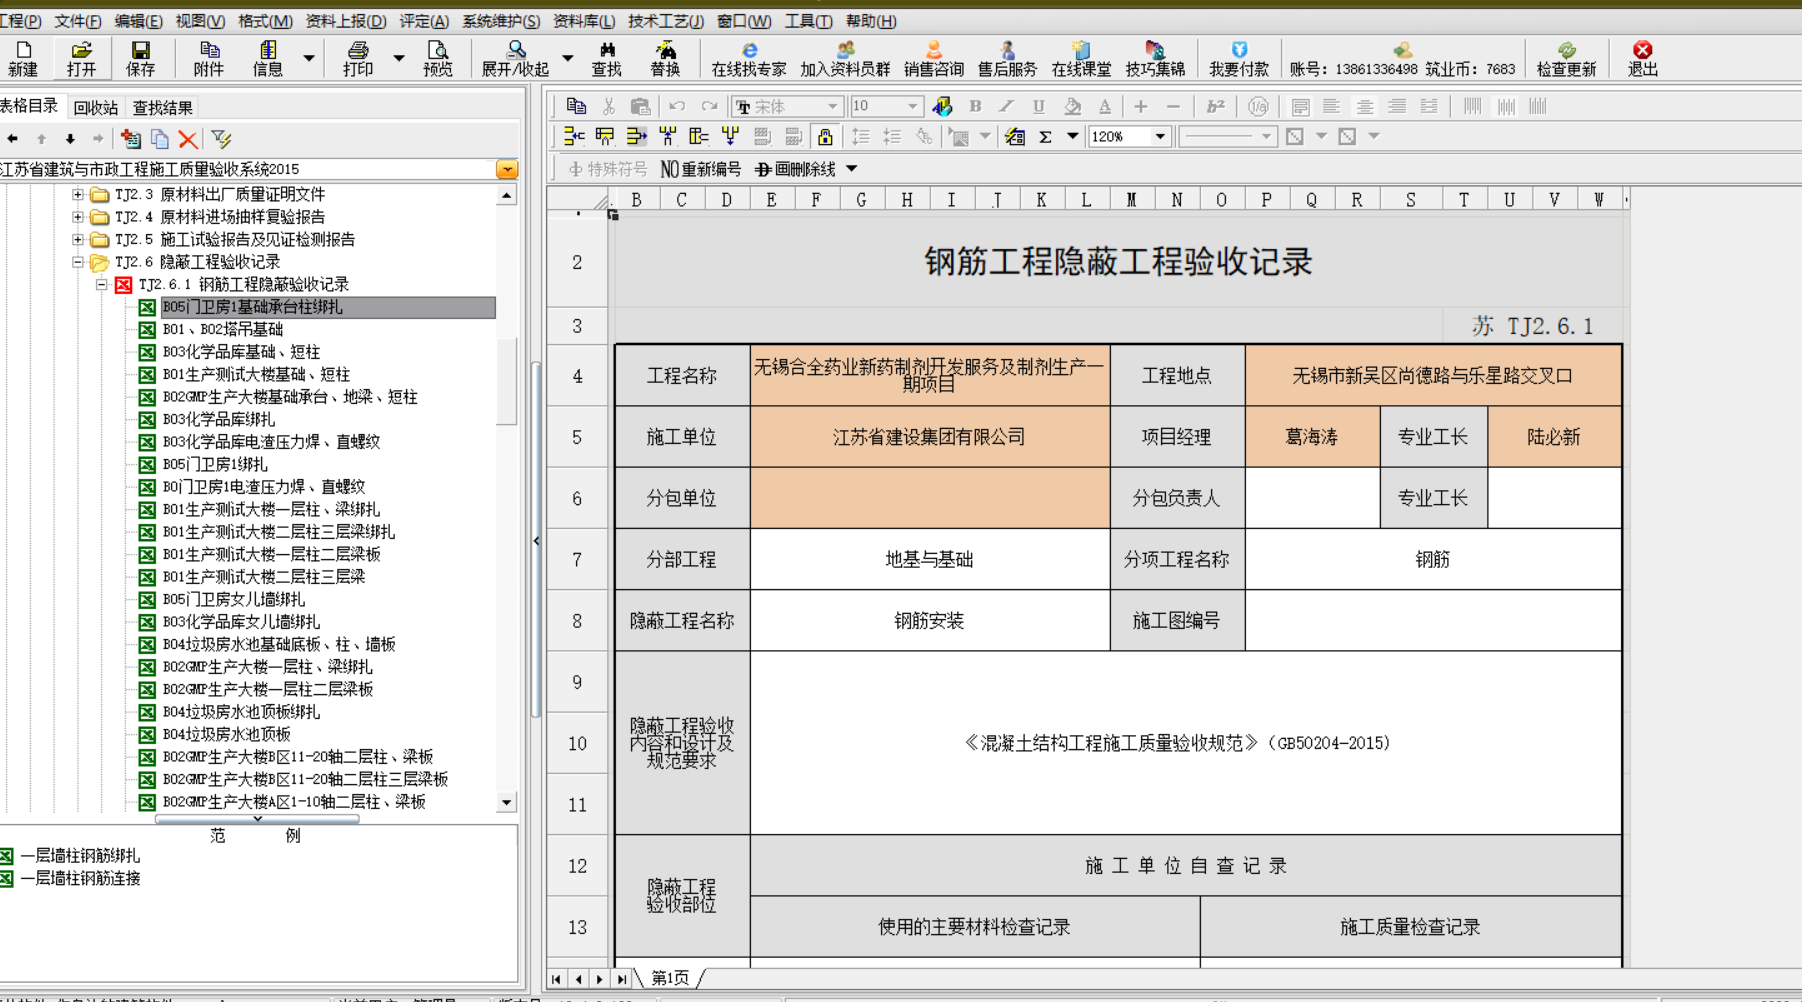The height and width of the screenshot is (1002, 1802).
Task: Save using the 保存 toolbar icon
Action: 140,59
